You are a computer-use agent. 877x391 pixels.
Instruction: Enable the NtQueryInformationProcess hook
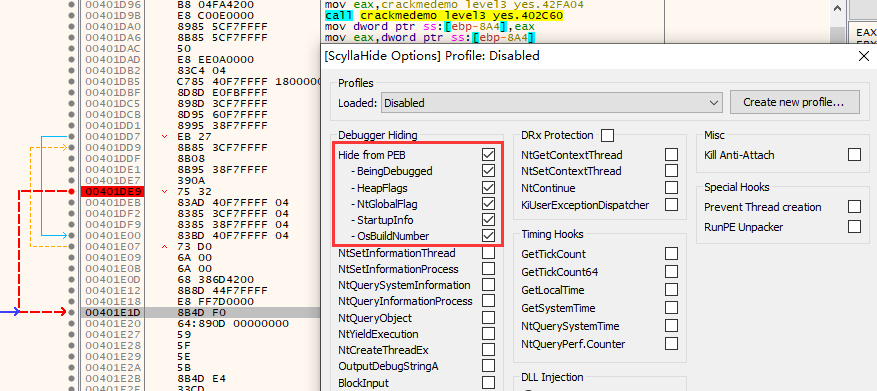[x=488, y=301]
